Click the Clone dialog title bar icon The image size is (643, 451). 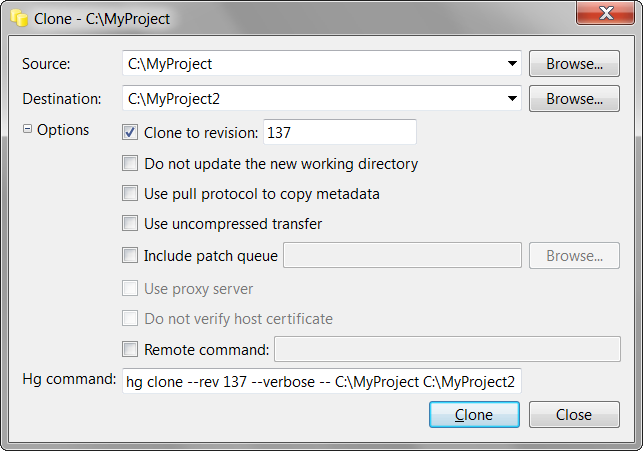(18, 17)
